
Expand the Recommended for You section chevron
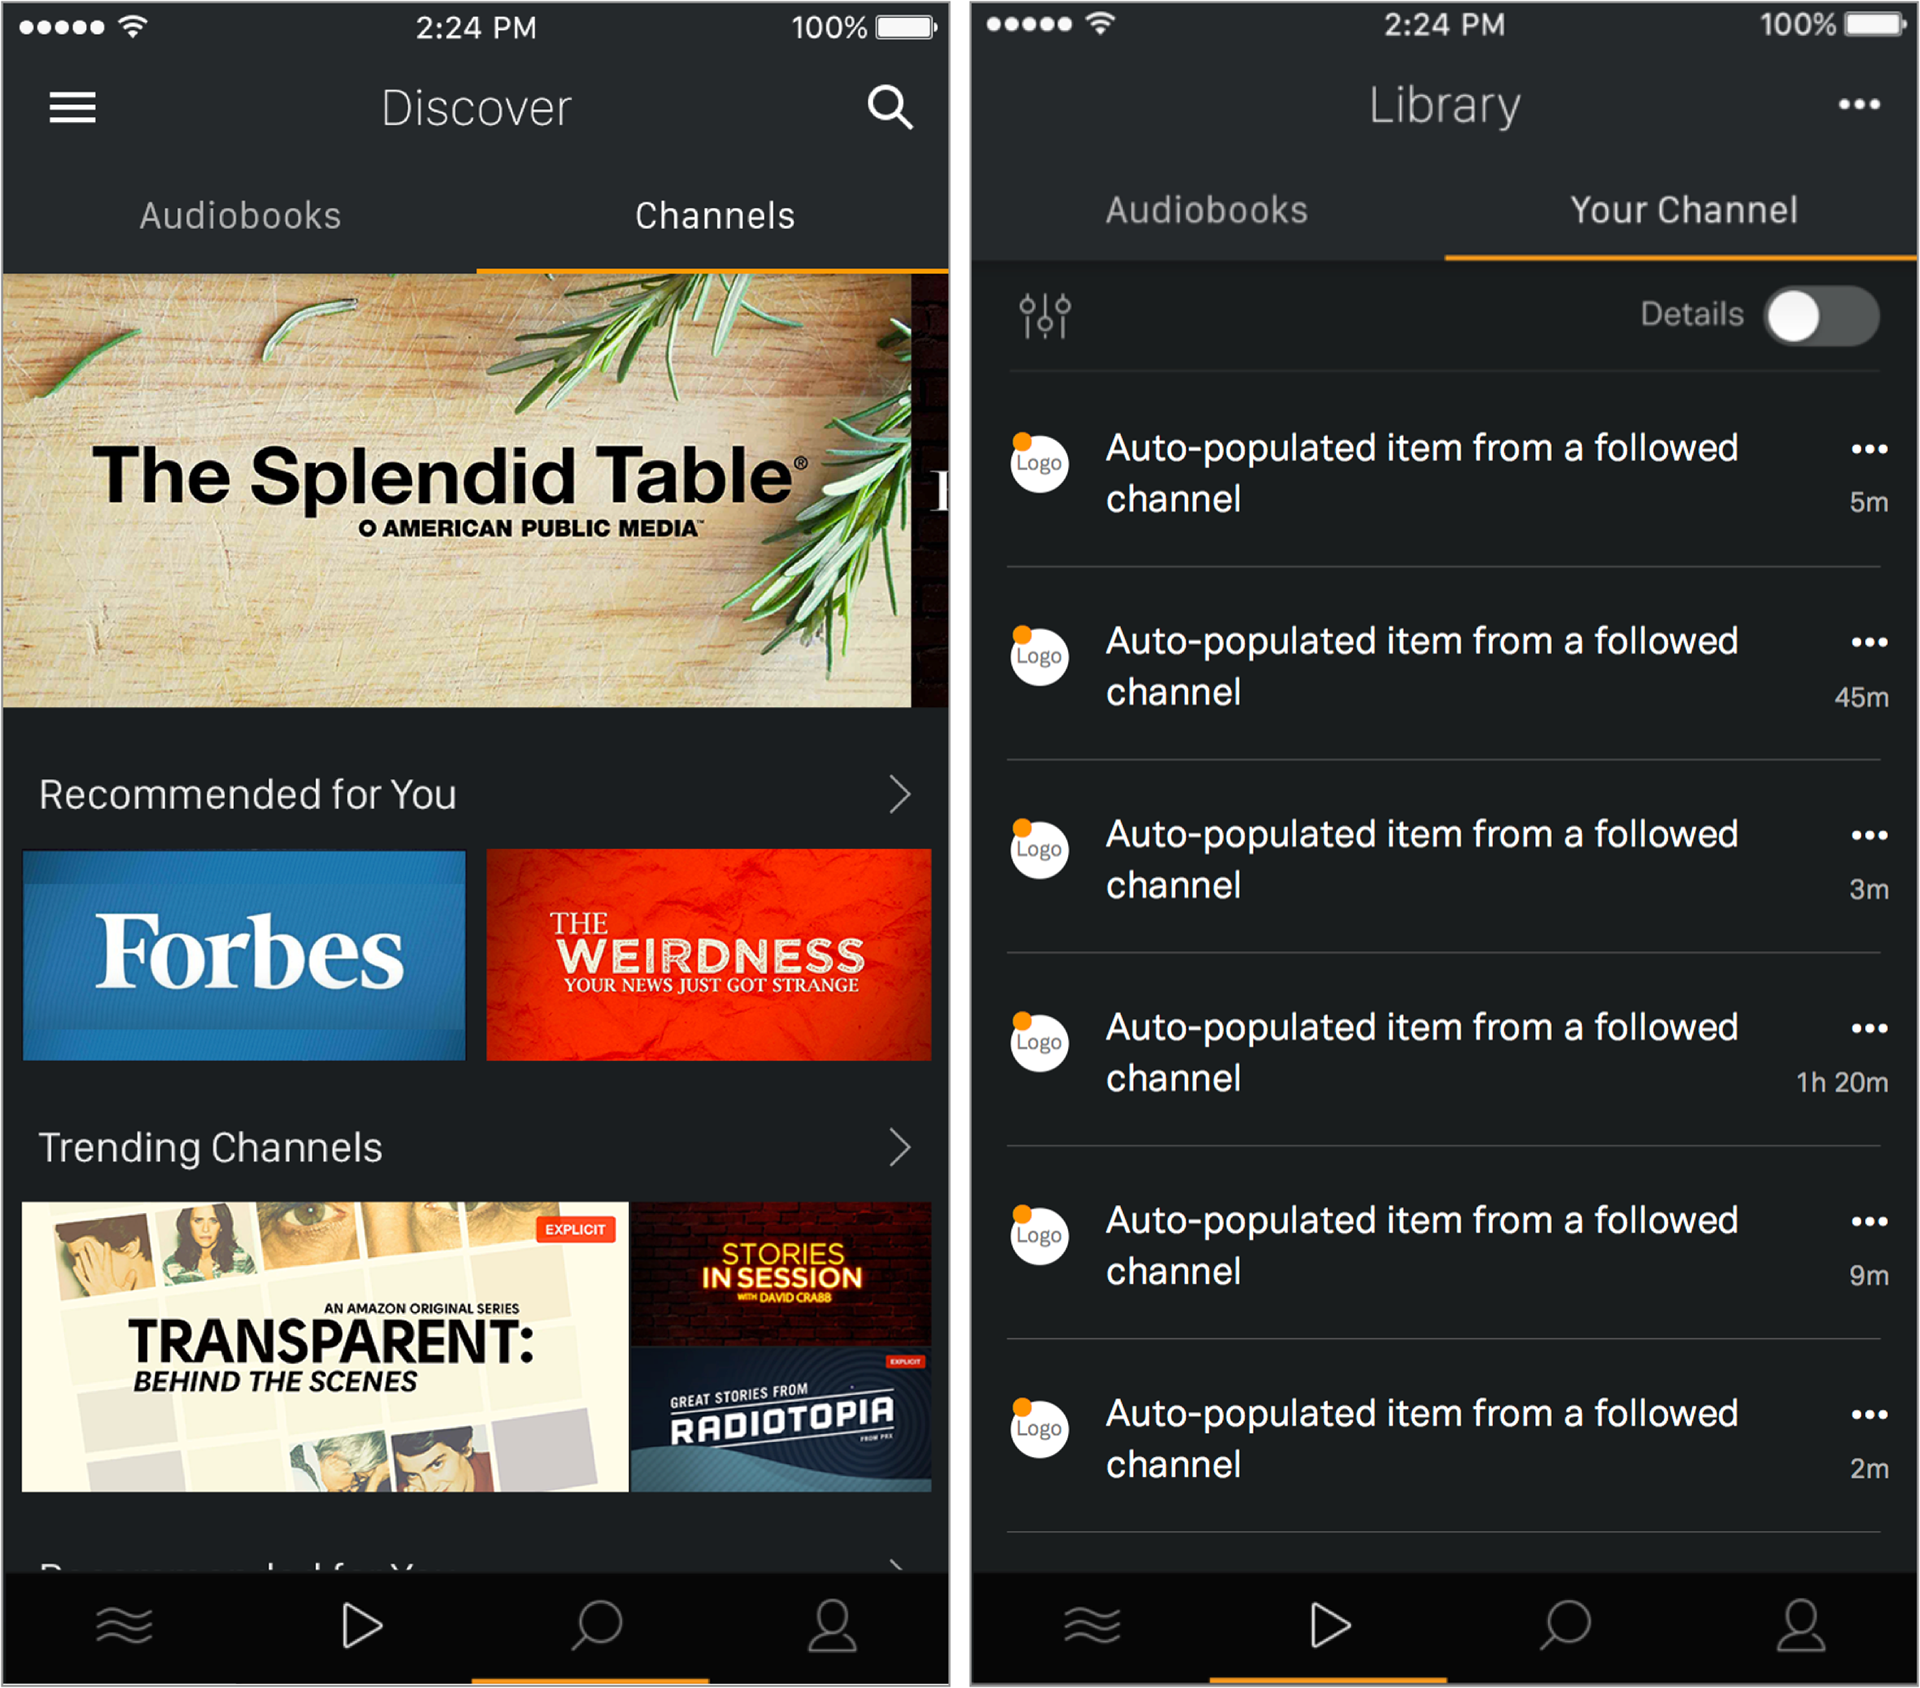(900, 795)
